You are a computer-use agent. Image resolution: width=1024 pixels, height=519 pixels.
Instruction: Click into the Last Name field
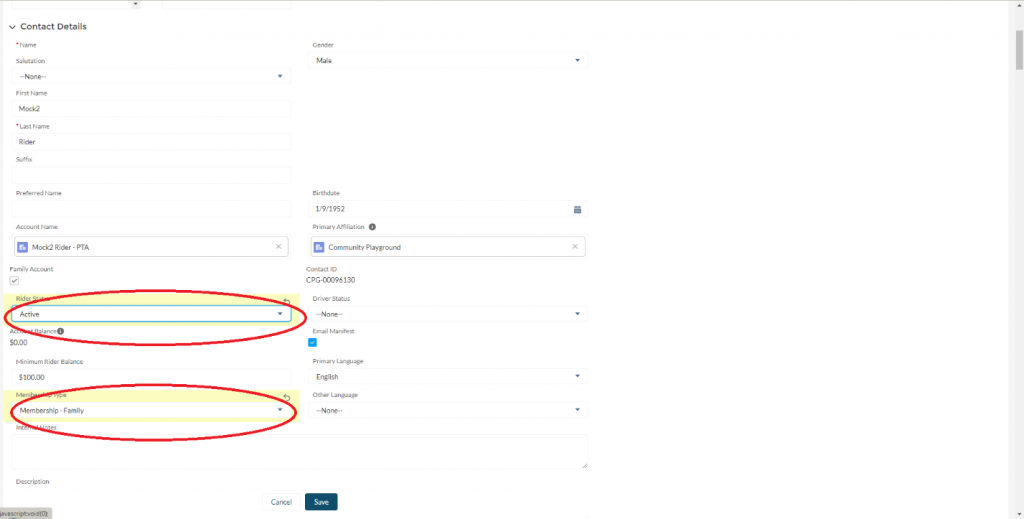pos(152,142)
